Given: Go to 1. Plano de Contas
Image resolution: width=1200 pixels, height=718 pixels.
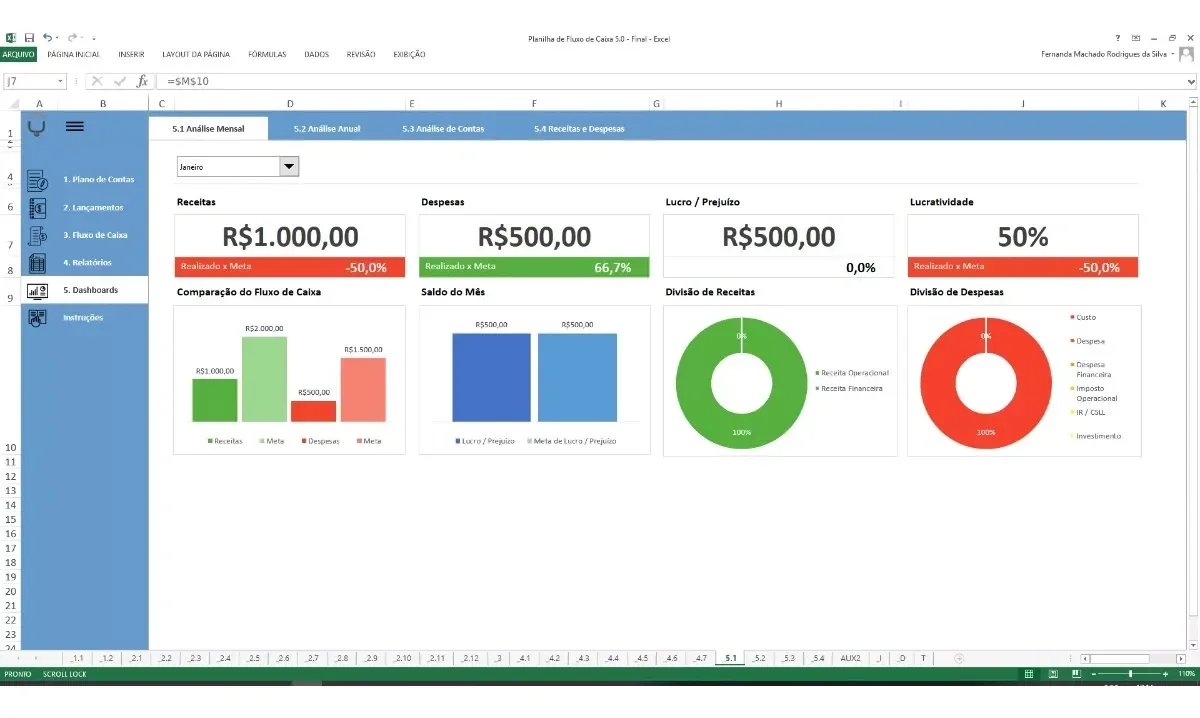Looking at the screenshot, I should click(98, 180).
